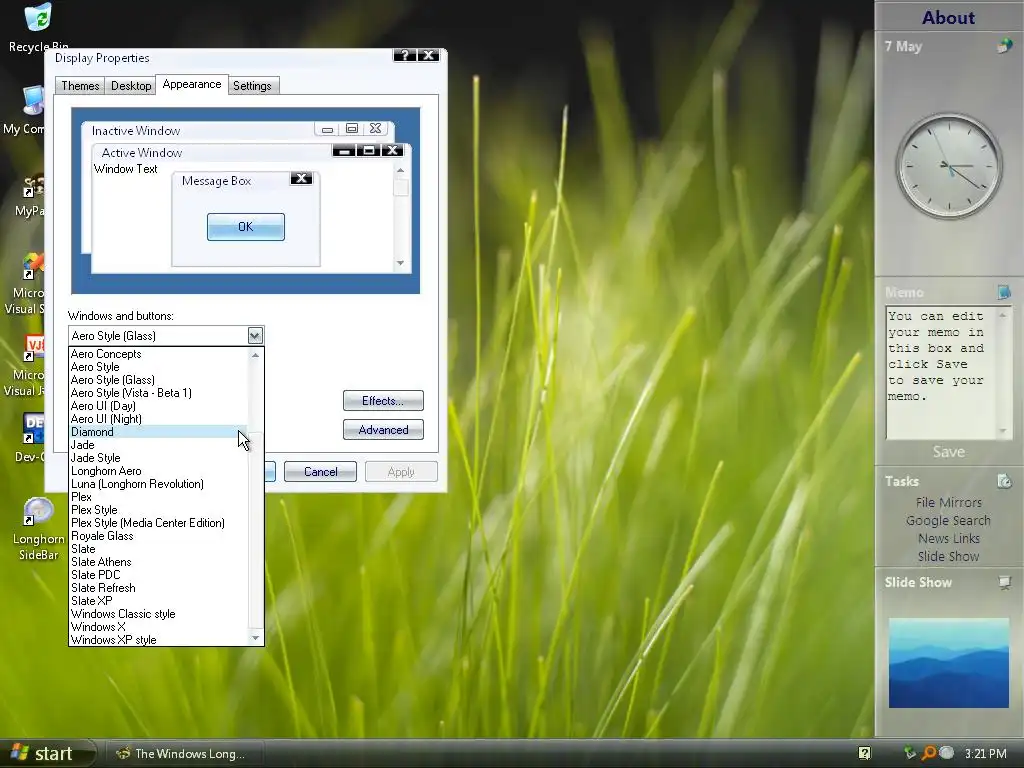This screenshot has width=1024, height=768.
Task: Select Windows X style entry
Action: tap(159, 627)
